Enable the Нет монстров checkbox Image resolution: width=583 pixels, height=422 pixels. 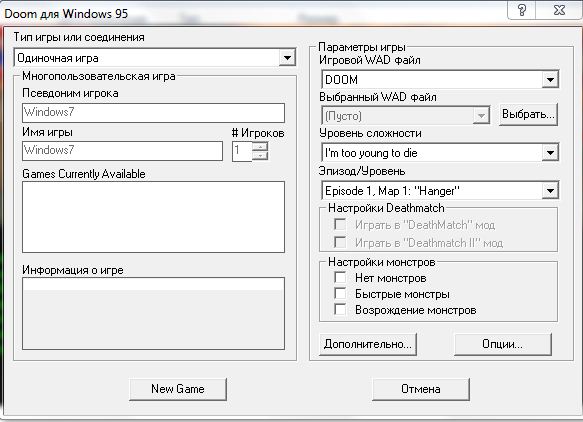(x=340, y=277)
